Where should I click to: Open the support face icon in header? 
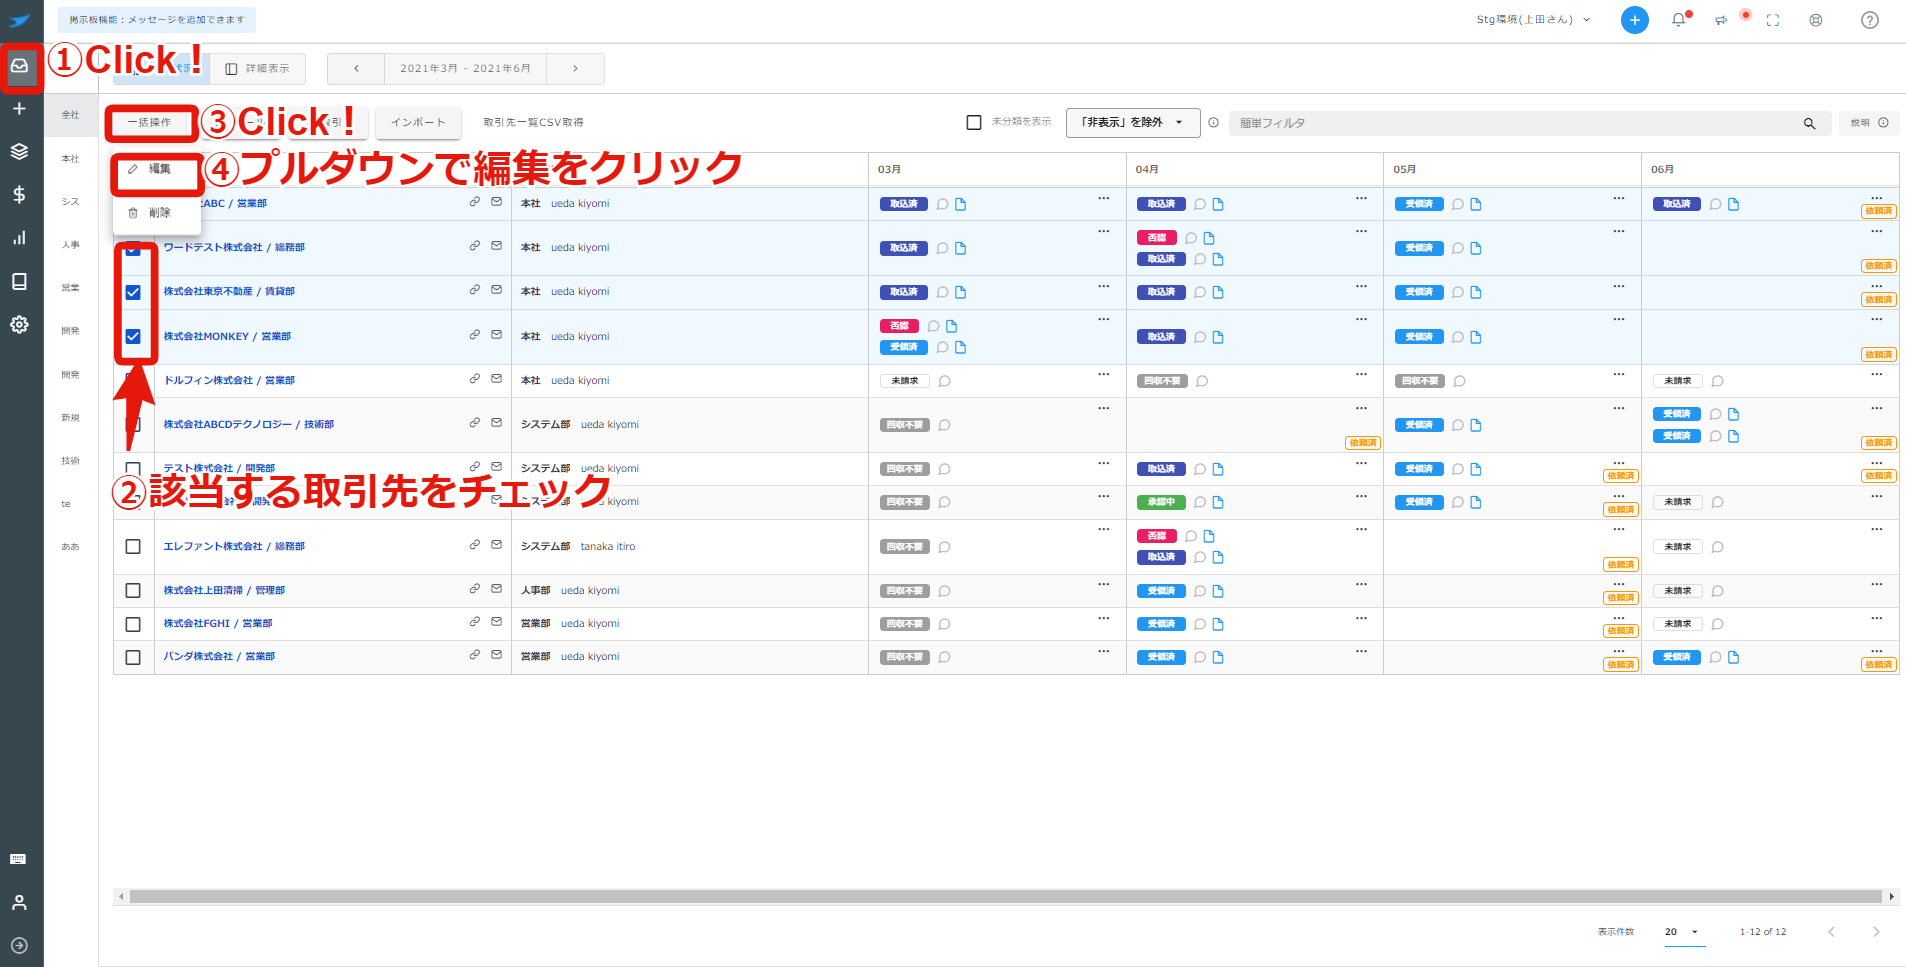tap(1816, 20)
